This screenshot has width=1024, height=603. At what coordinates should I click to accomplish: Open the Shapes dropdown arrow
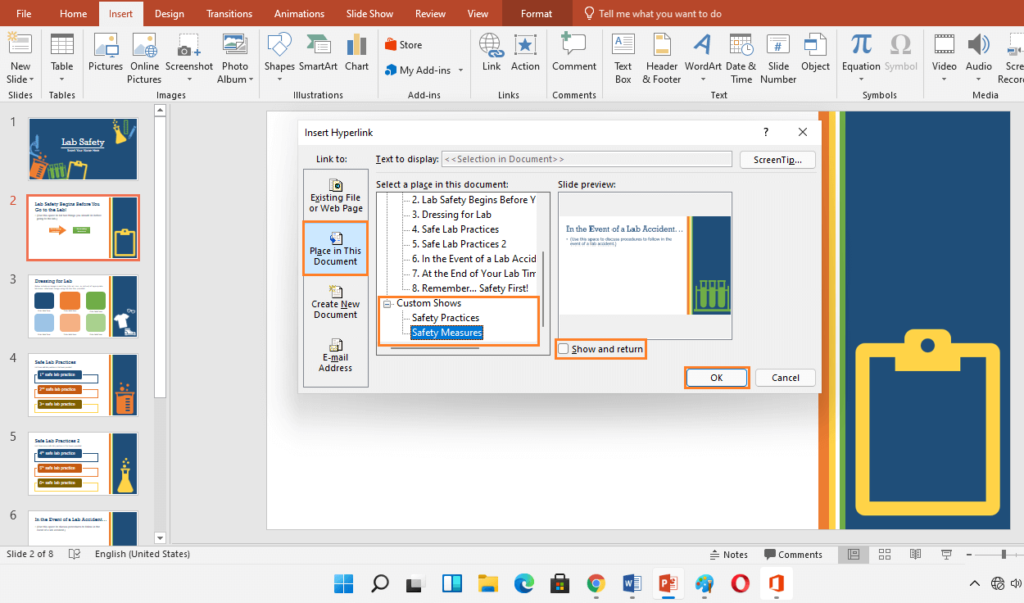280,80
